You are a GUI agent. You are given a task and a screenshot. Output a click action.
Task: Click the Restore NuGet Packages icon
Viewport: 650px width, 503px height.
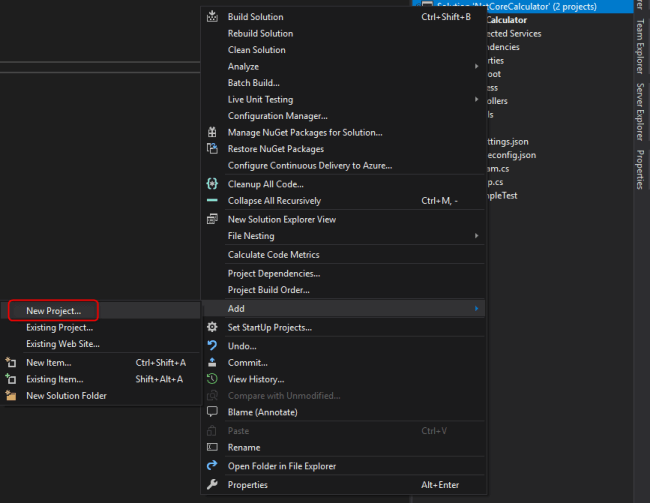[x=212, y=148]
